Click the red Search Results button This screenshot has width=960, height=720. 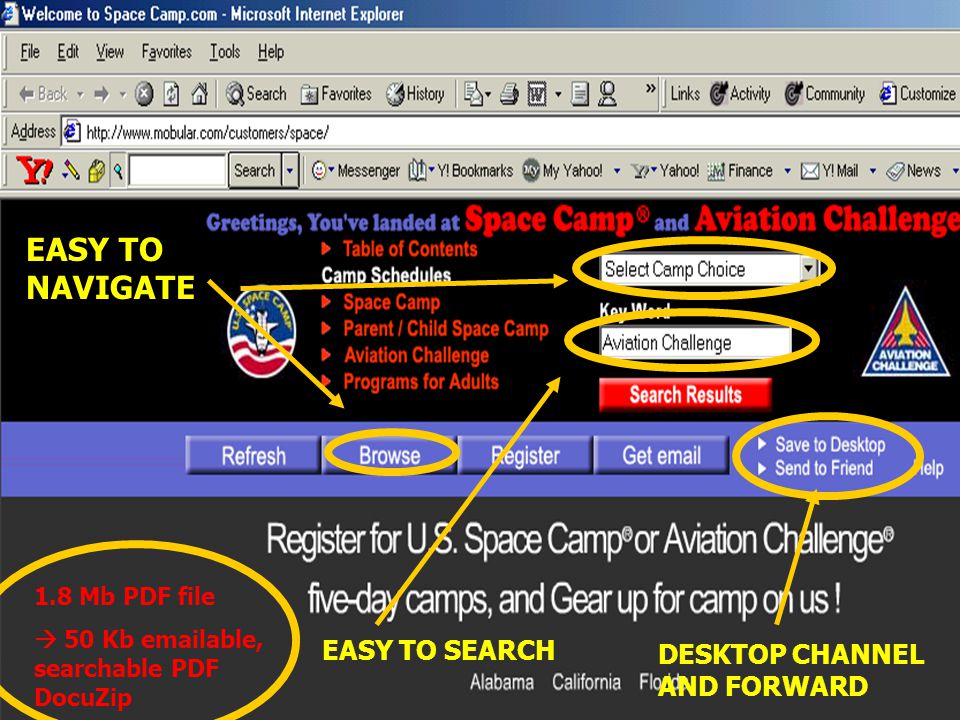tap(685, 395)
